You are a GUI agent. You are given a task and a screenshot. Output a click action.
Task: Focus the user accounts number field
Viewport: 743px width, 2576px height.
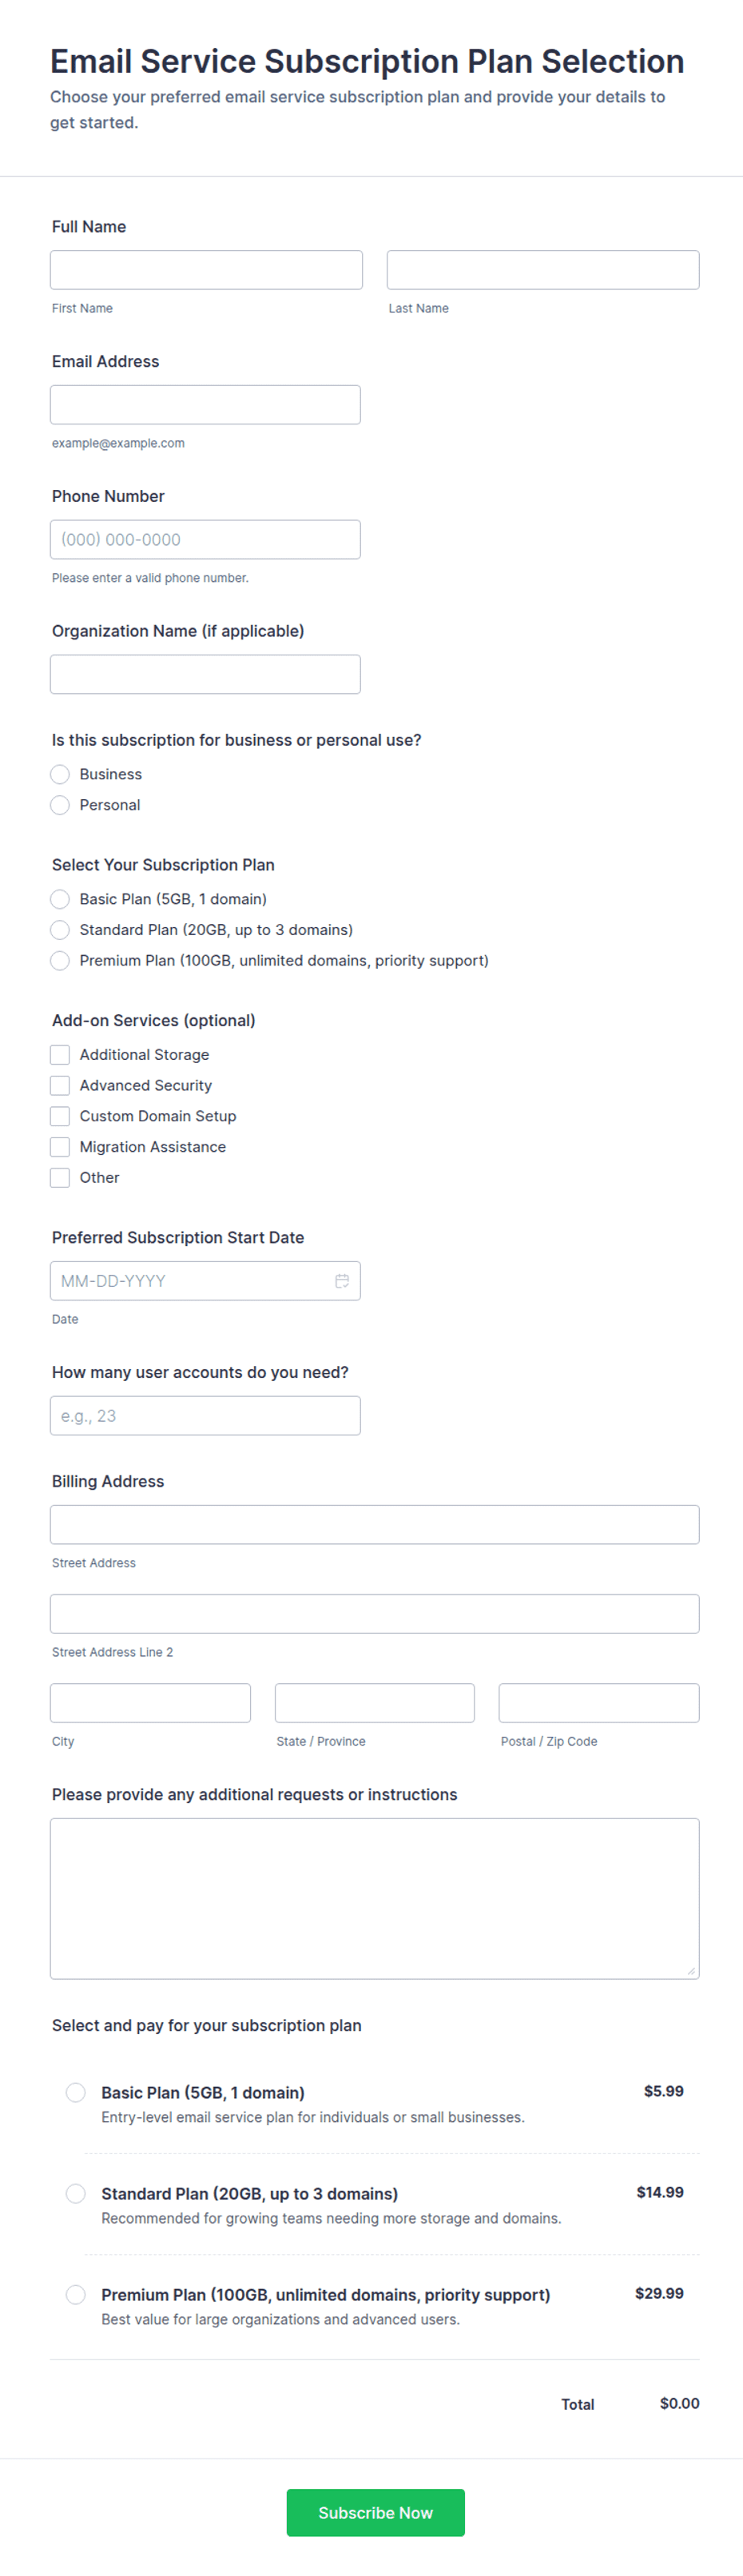(x=205, y=1415)
